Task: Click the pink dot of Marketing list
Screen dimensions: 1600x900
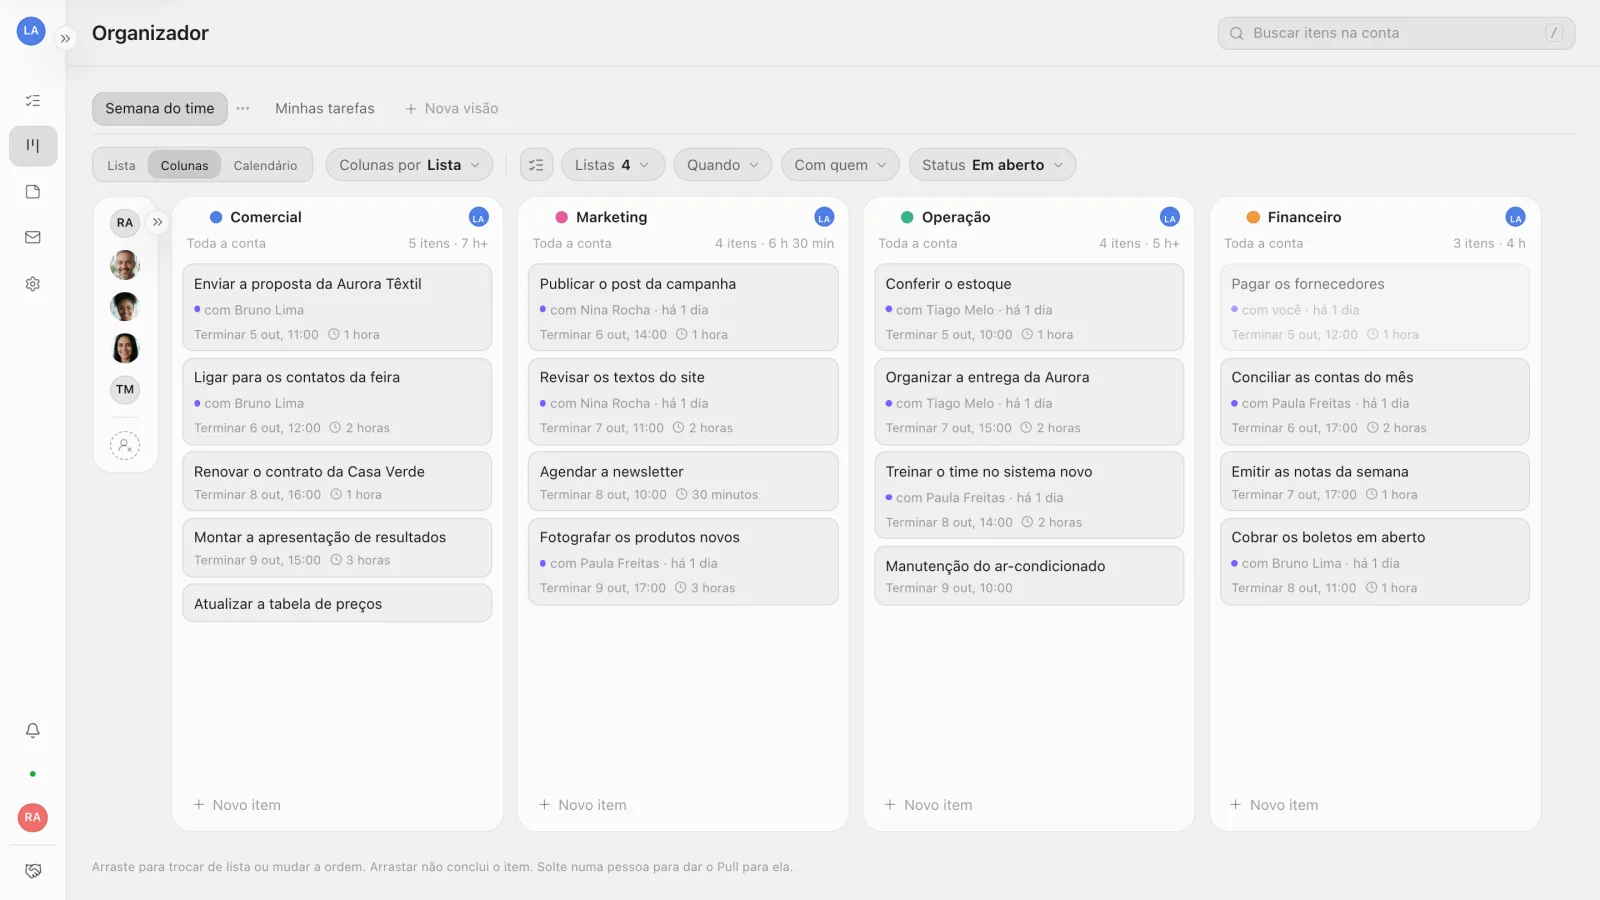Action: coord(562,217)
